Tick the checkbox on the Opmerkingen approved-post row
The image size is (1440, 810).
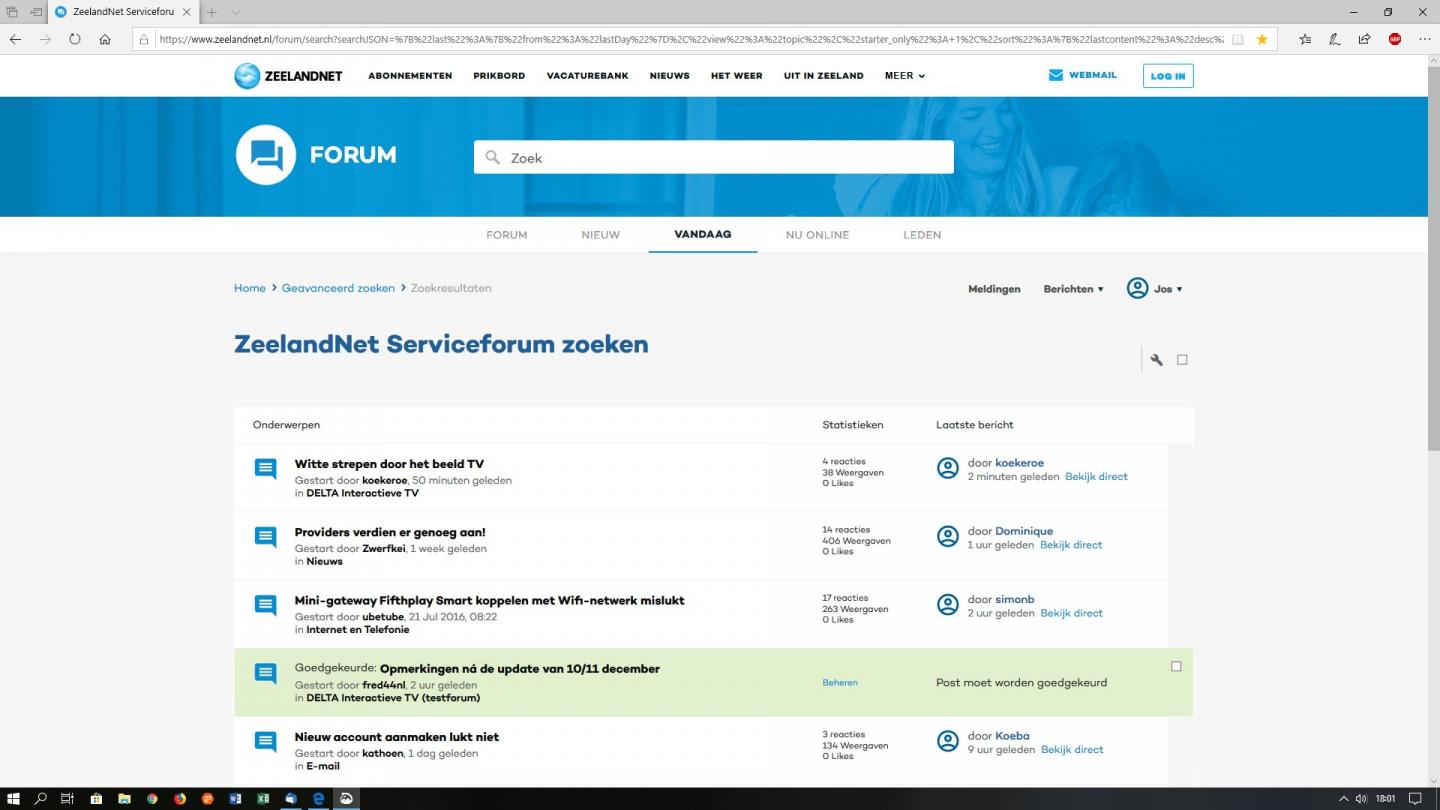pos(1176,666)
